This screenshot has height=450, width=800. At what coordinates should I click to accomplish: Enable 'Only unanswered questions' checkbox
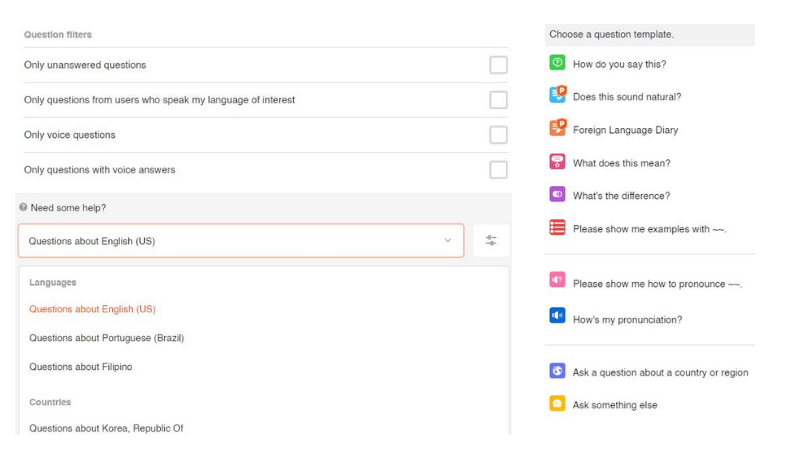(x=498, y=65)
